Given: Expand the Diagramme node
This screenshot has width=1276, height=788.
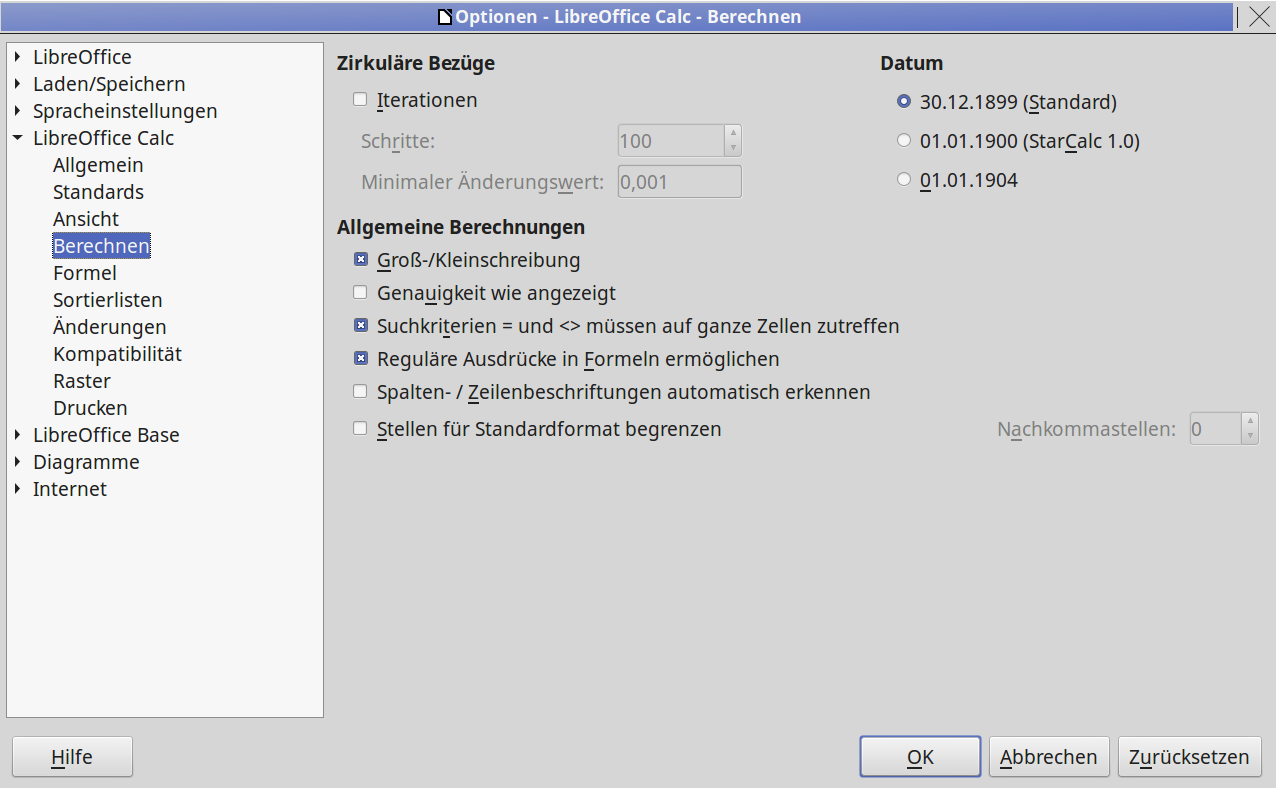Looking at the screenshot, I should tap(18, 462).
